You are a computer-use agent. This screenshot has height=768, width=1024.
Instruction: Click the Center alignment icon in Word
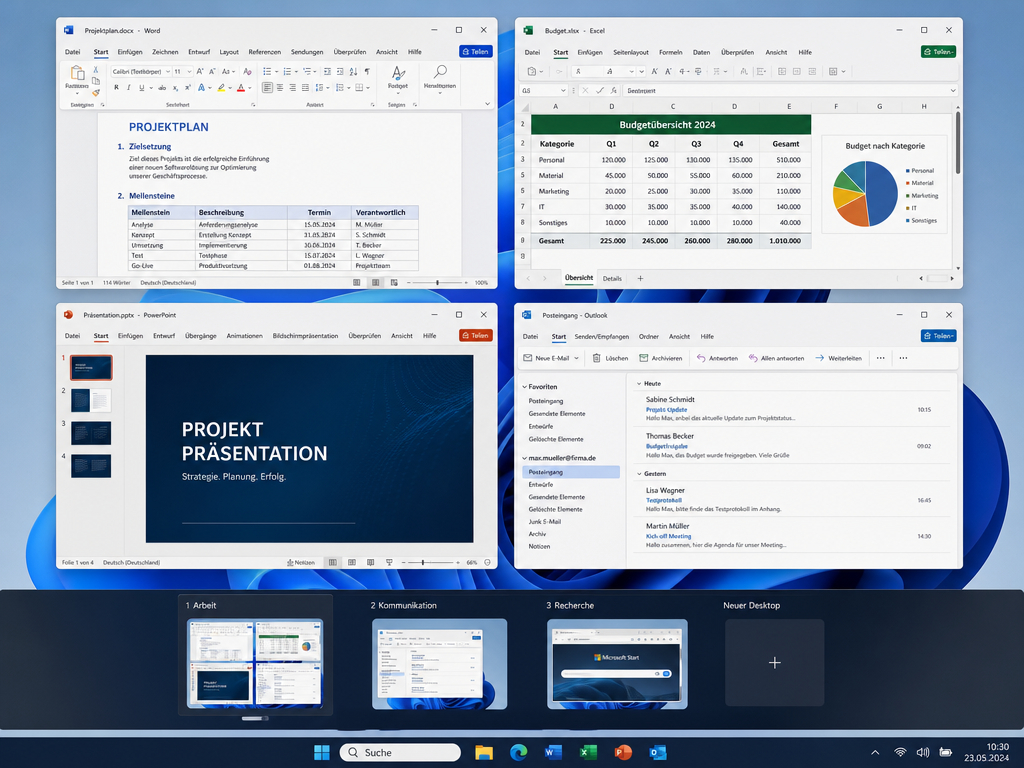(x=280, y=88)
